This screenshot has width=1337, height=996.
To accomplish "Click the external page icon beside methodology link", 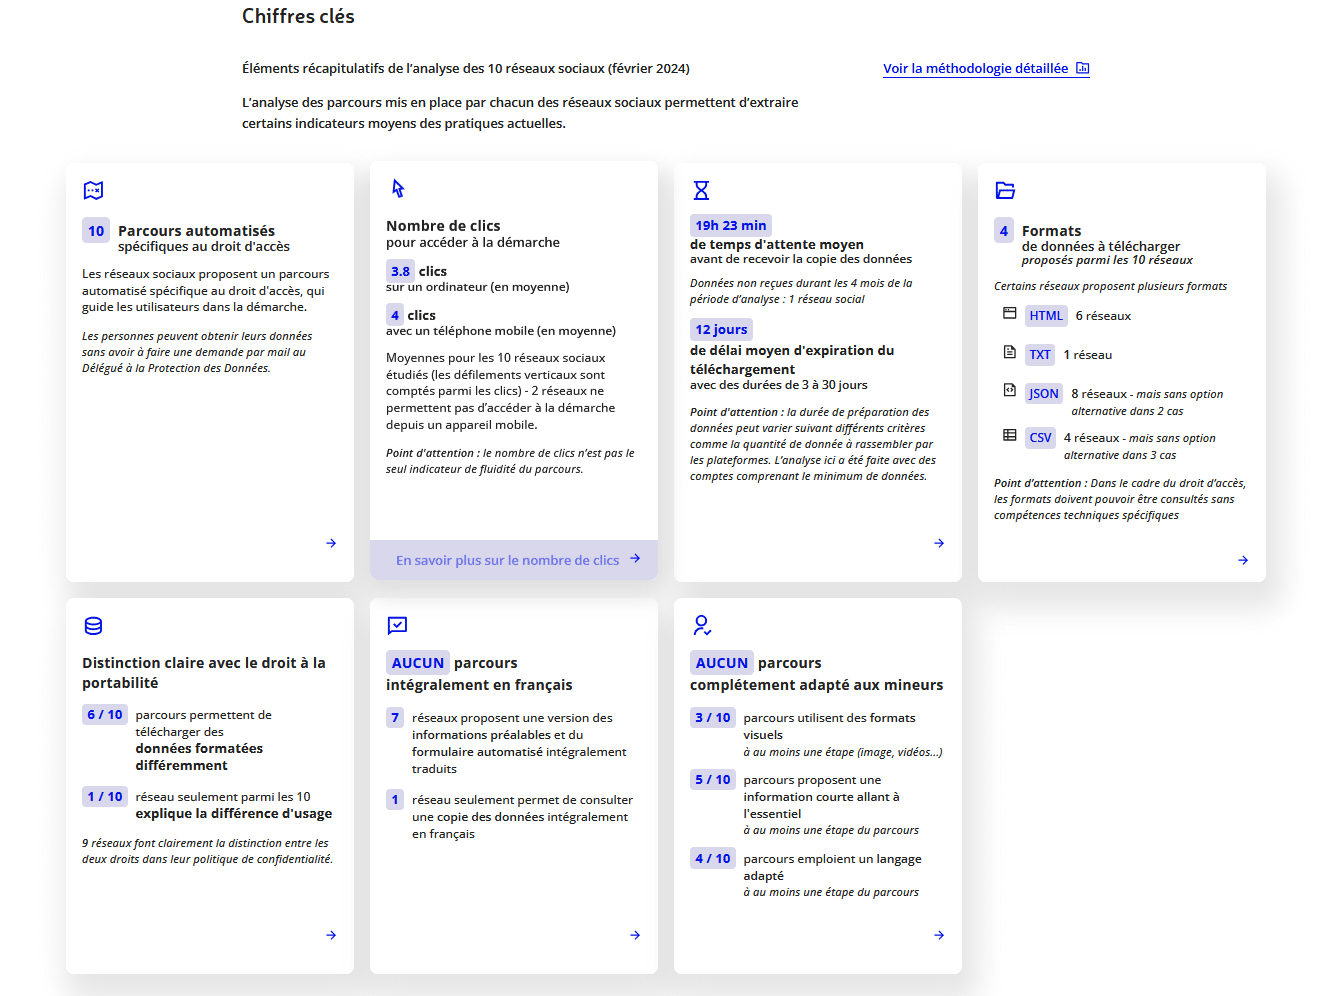I will pos(1082,68).
